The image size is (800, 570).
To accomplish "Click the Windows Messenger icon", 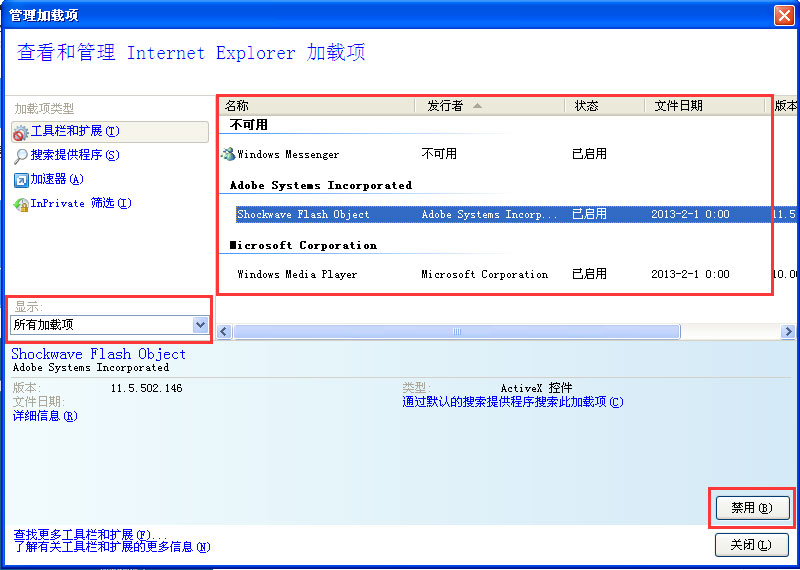I will (228, 154).
